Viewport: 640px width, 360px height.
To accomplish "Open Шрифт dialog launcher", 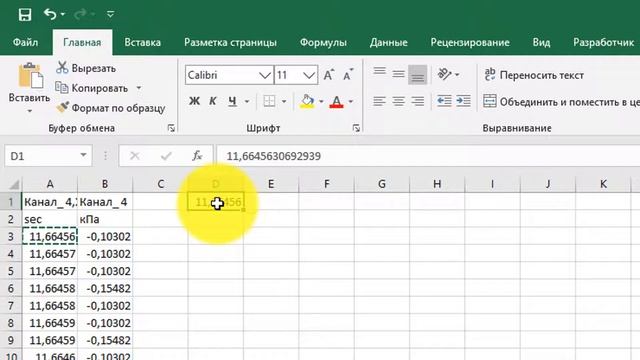I will pyautogui.click(x=356, y=128).
